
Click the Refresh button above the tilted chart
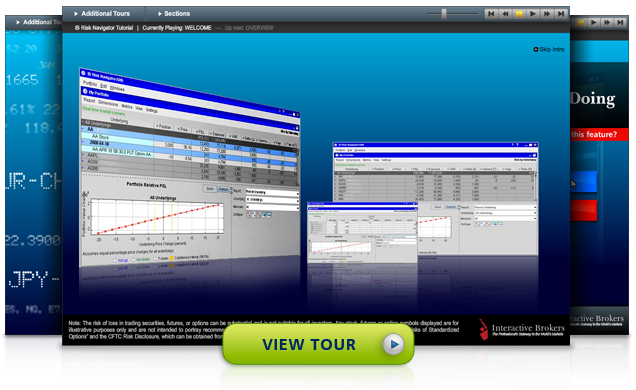click(223, 189)
